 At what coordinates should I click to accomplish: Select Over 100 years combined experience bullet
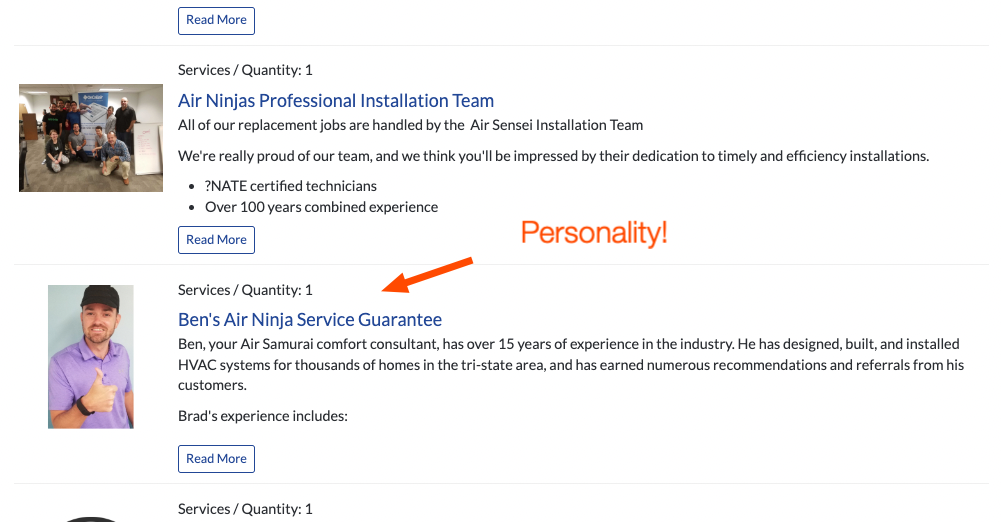click(321, 207)
